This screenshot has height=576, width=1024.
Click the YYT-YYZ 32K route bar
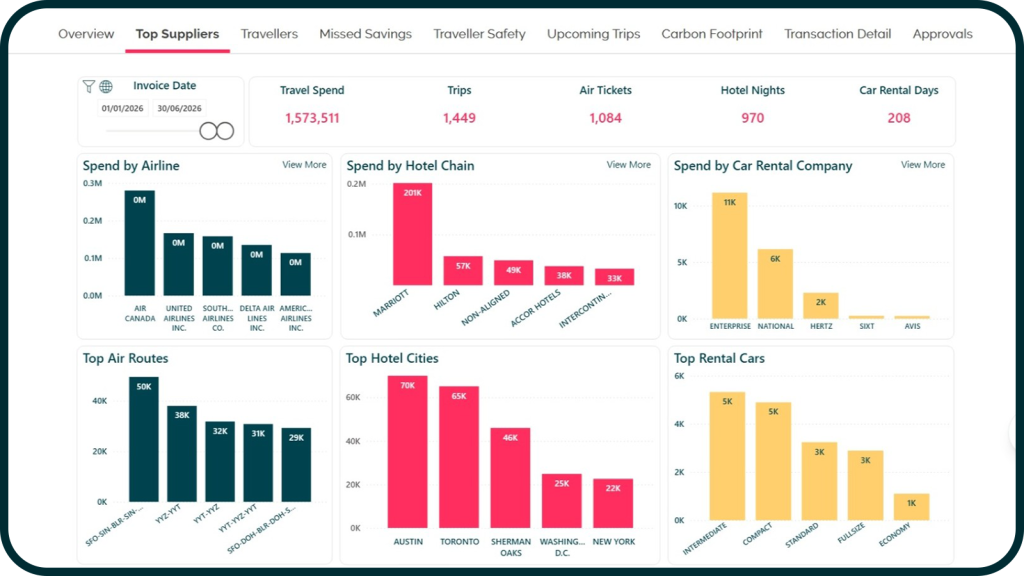(220, 462)
